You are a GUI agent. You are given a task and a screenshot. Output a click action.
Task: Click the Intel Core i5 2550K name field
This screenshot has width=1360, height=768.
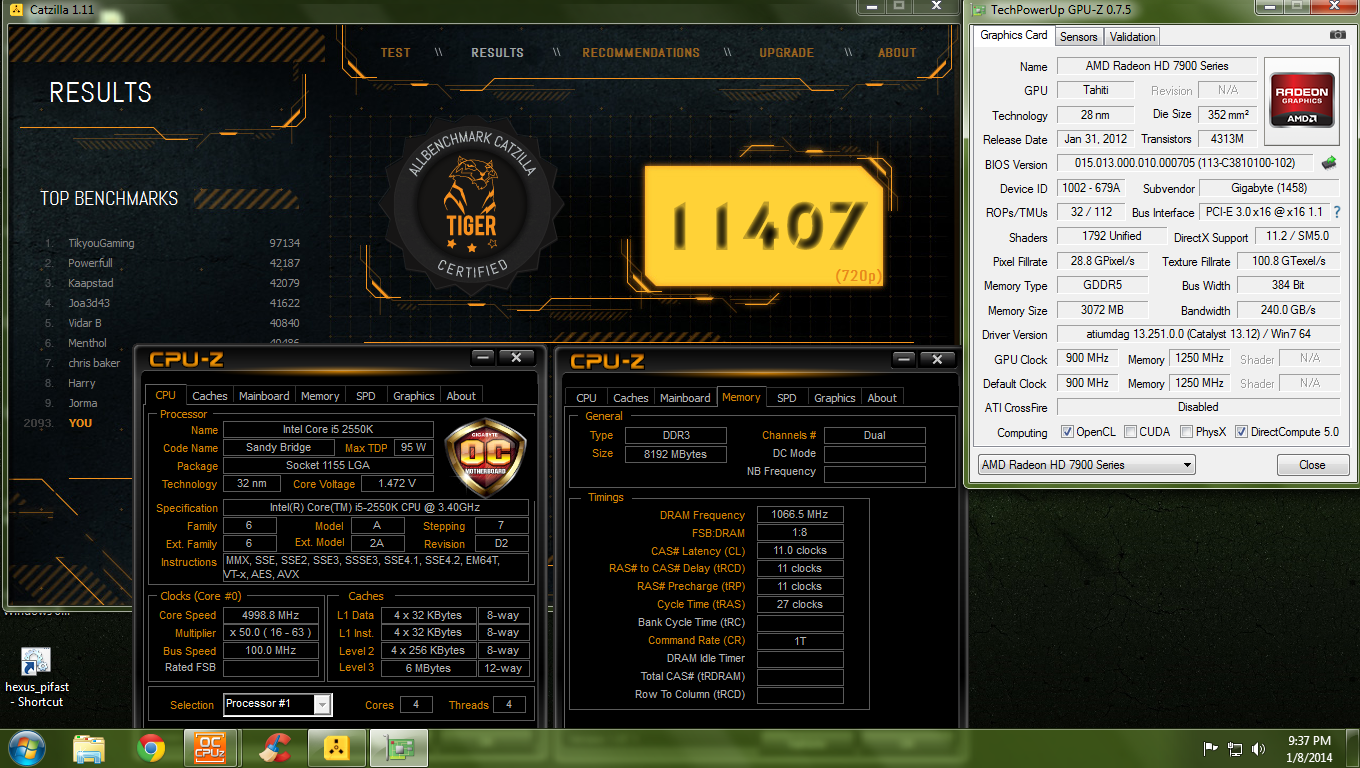coord(328,430)
